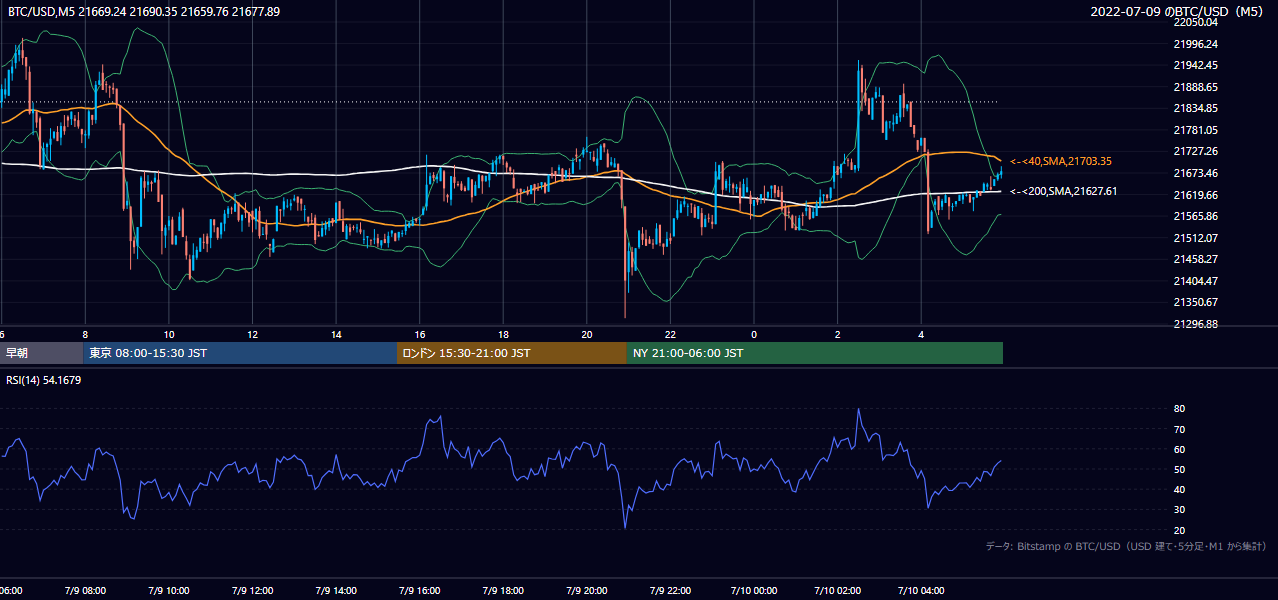
Task: Click price axis value 21888.65
Action: click(1195, 87)
